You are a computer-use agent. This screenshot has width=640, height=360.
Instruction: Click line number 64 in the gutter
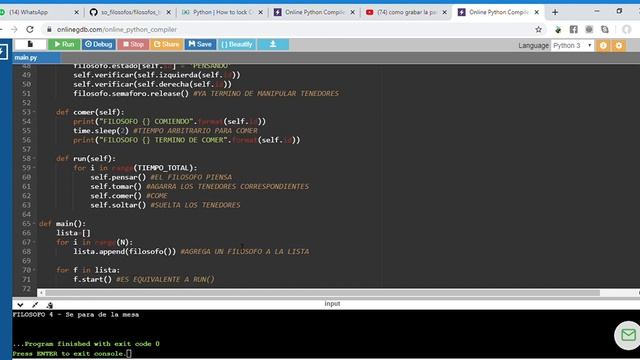click(26, 214)
